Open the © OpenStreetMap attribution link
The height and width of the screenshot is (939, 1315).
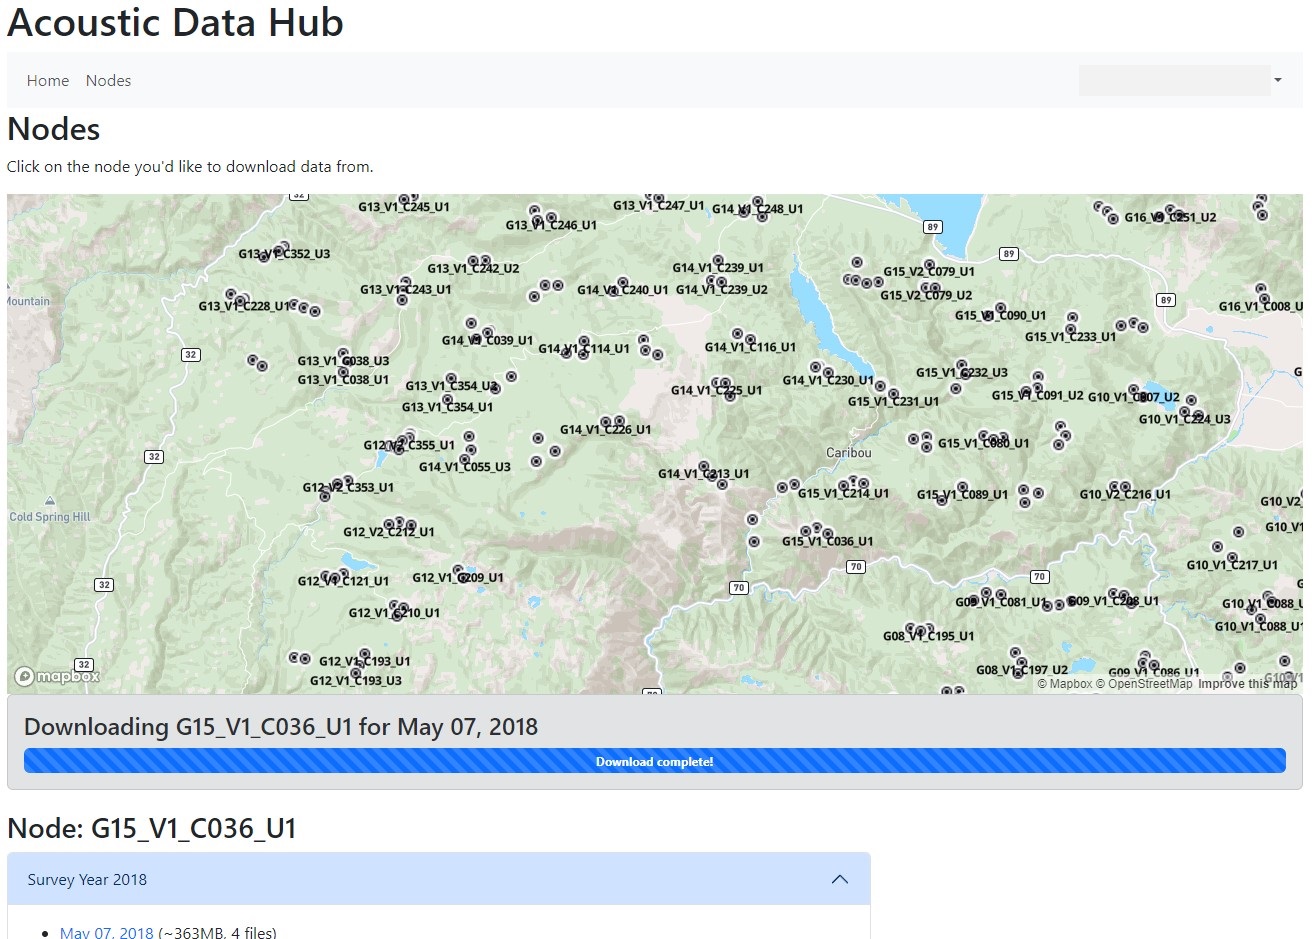pyautogui.click(x=1144, y=684)
